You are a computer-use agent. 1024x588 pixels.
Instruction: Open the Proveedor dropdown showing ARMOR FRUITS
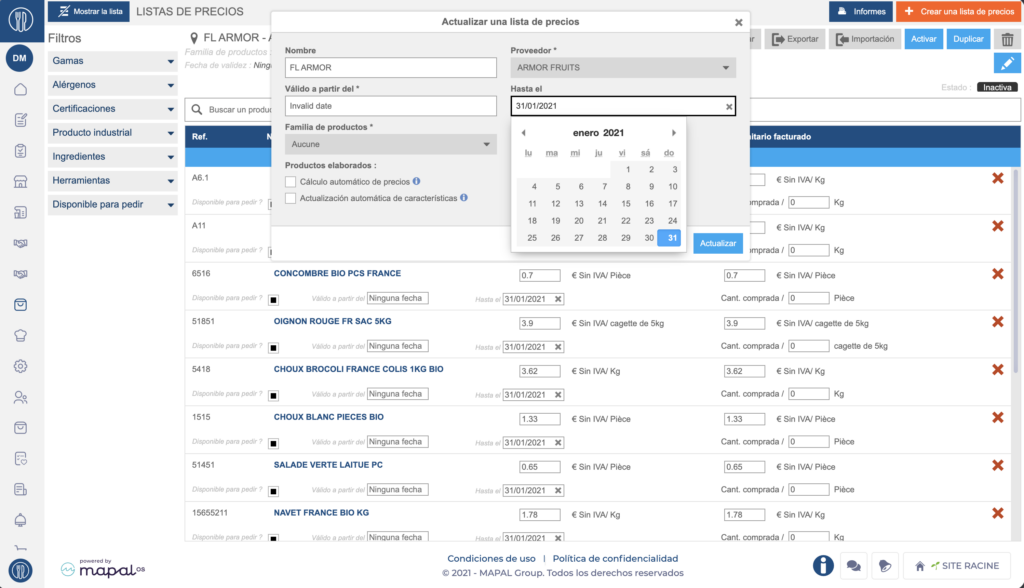tap(623, 67)
